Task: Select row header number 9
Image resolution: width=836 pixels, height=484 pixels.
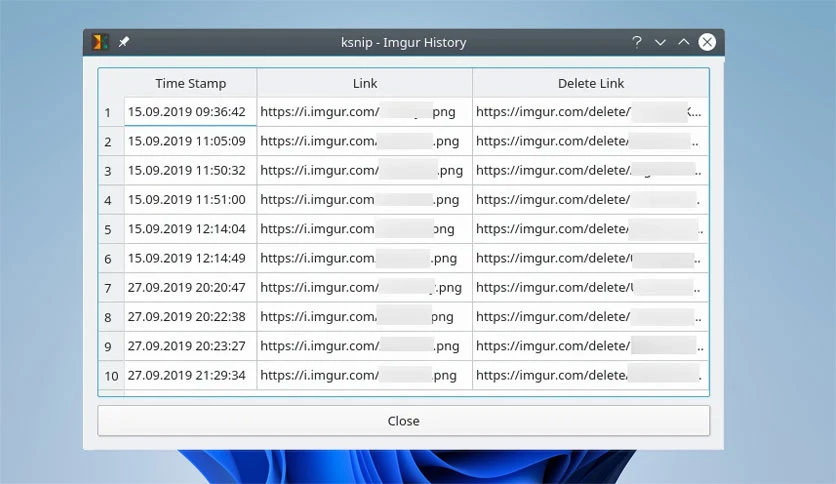Action: 111,346
